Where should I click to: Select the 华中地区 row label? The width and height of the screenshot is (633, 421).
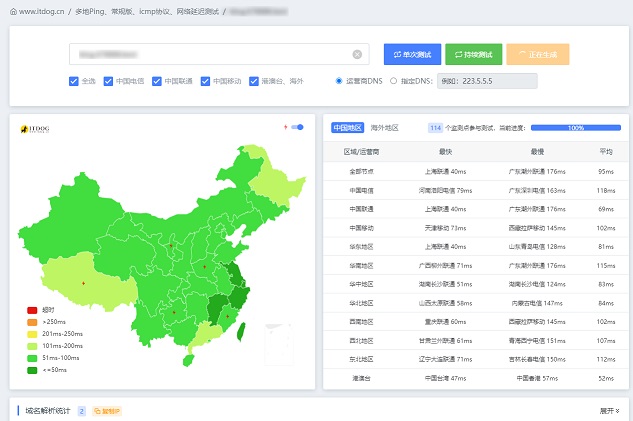[x=361, y=284]
